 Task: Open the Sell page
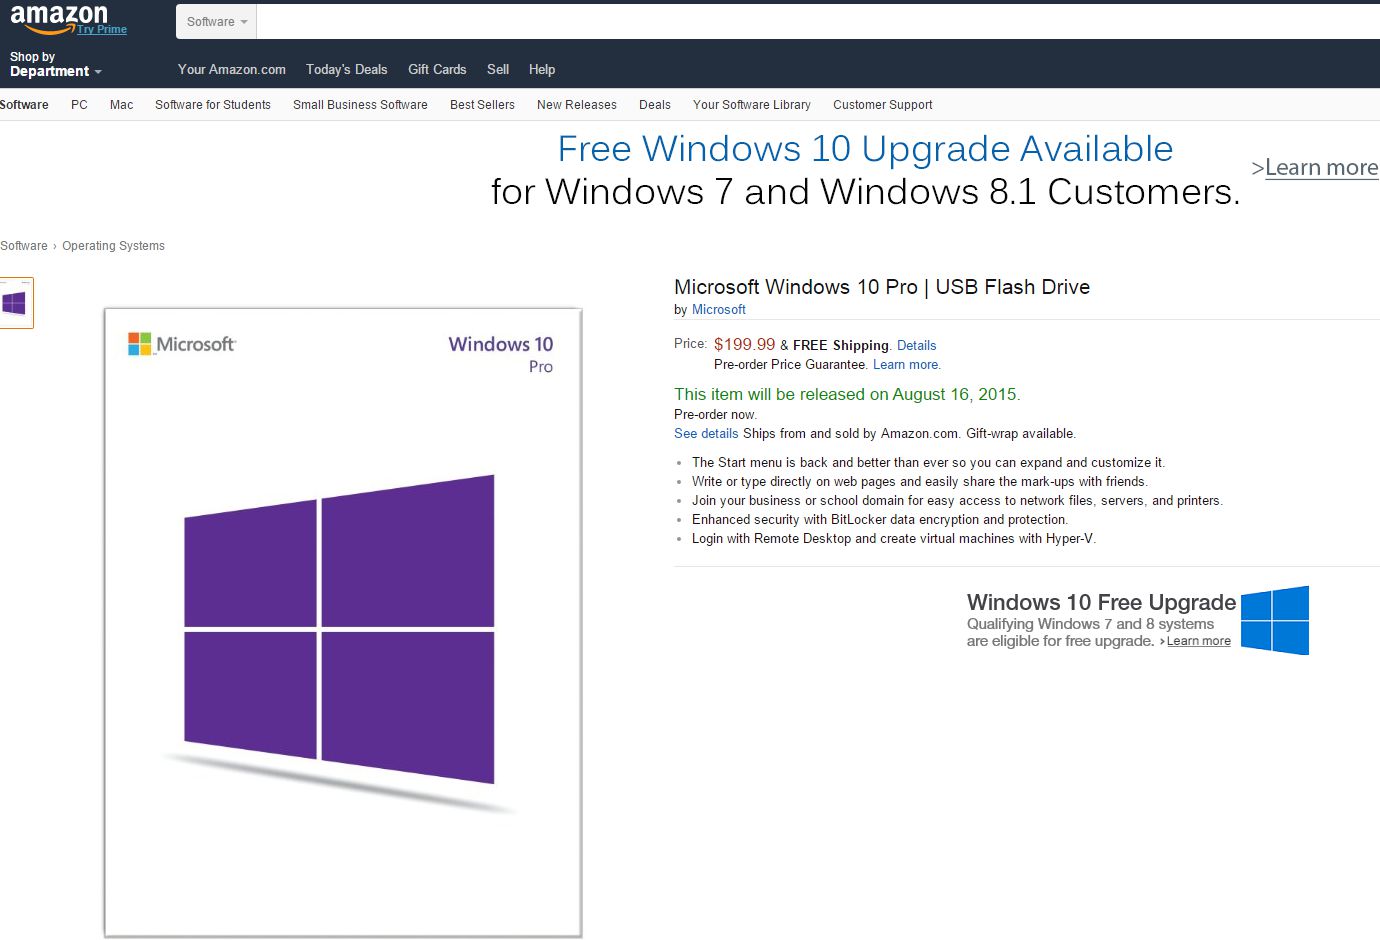coord(497,69)
